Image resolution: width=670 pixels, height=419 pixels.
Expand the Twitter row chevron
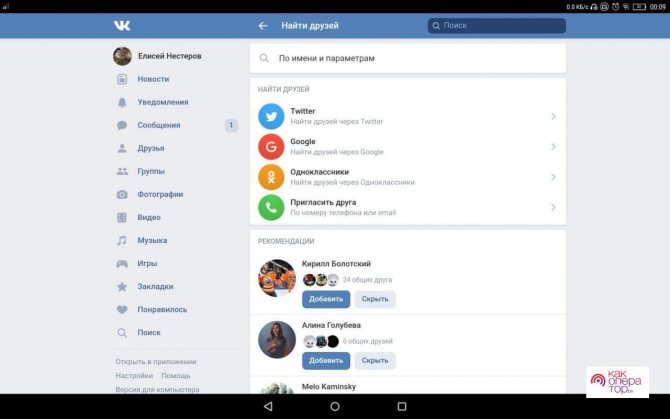(x=553, y=116)
